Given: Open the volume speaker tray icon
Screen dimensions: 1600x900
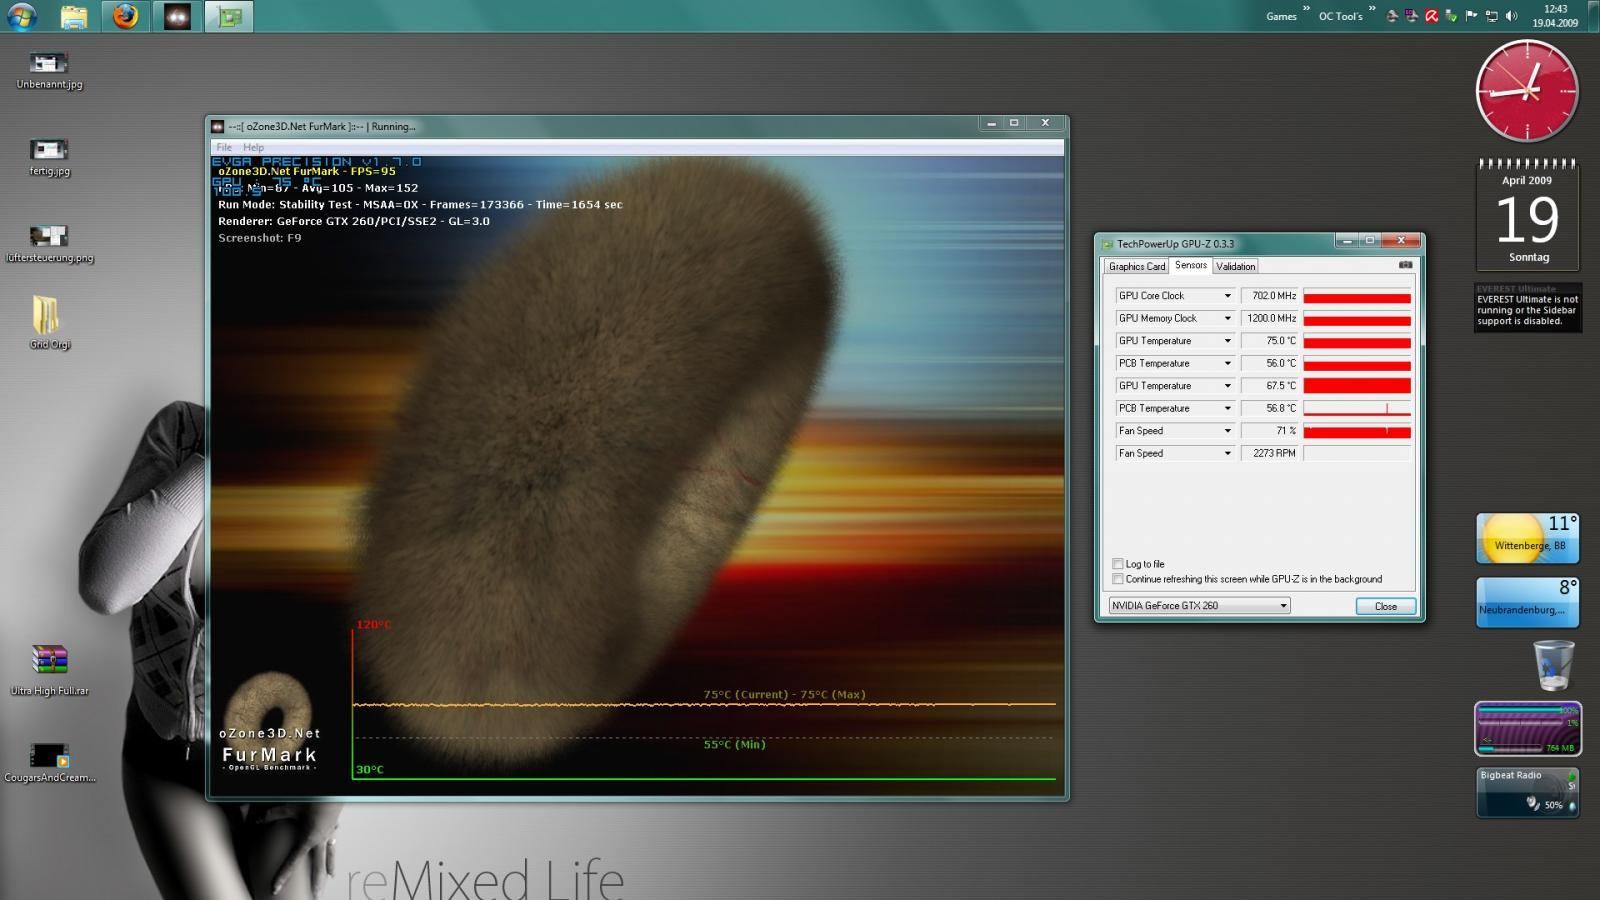Looking at the screenshot, I should pyautogui.click(x=1511, y=16).
